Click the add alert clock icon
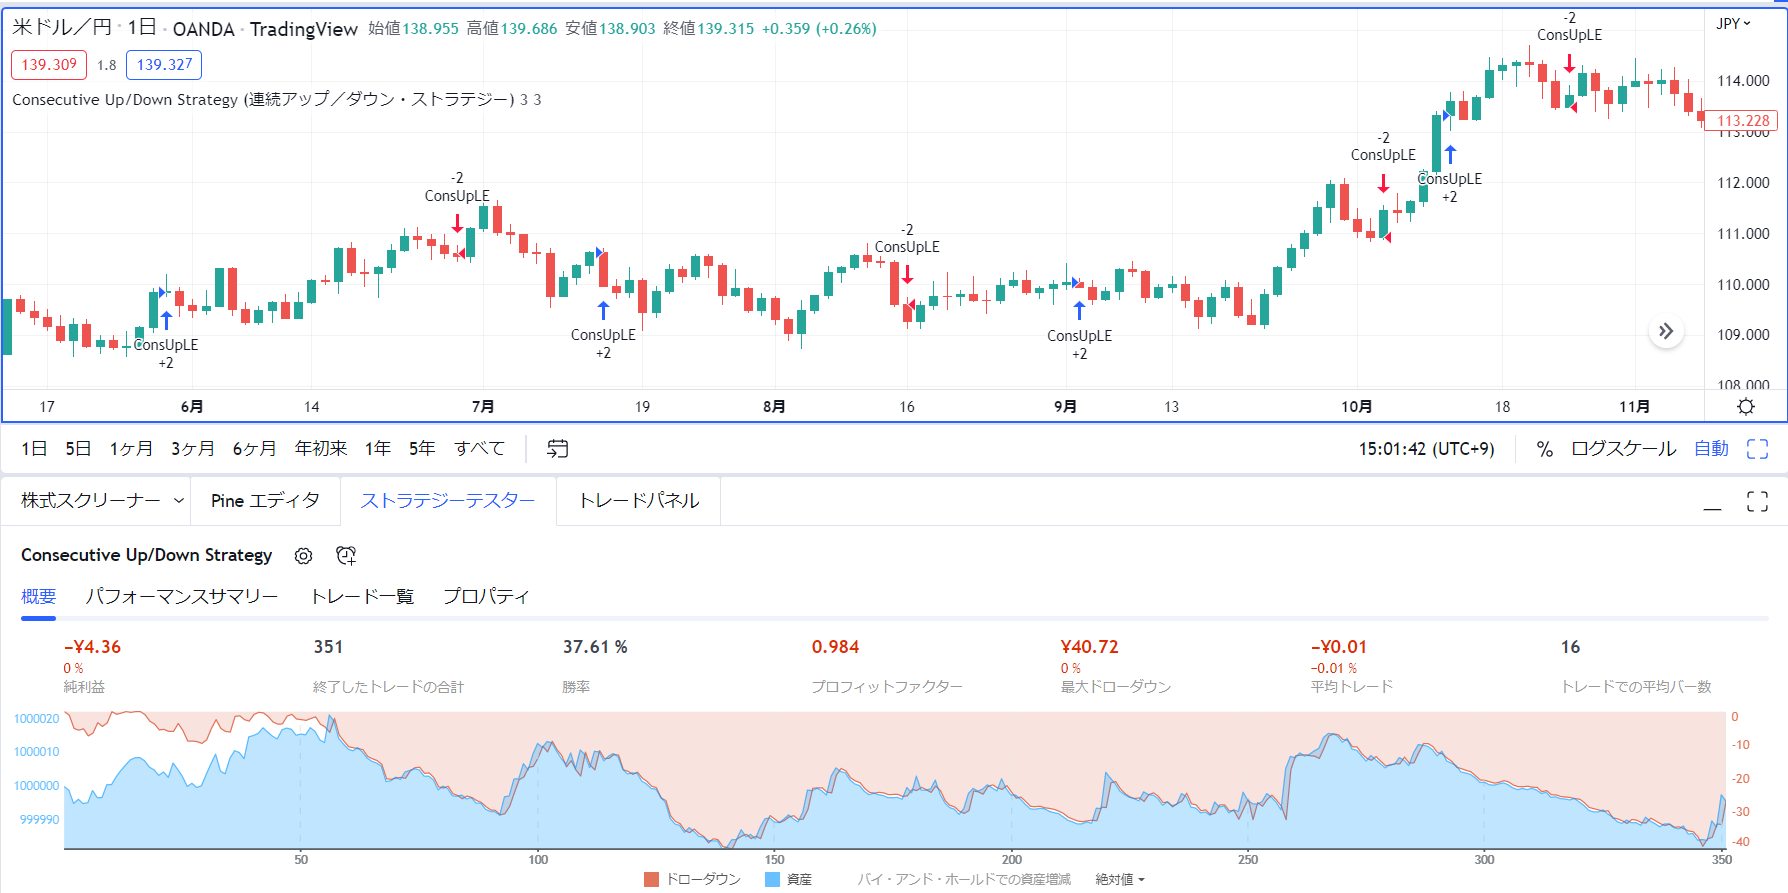 [x=346, y=556]
